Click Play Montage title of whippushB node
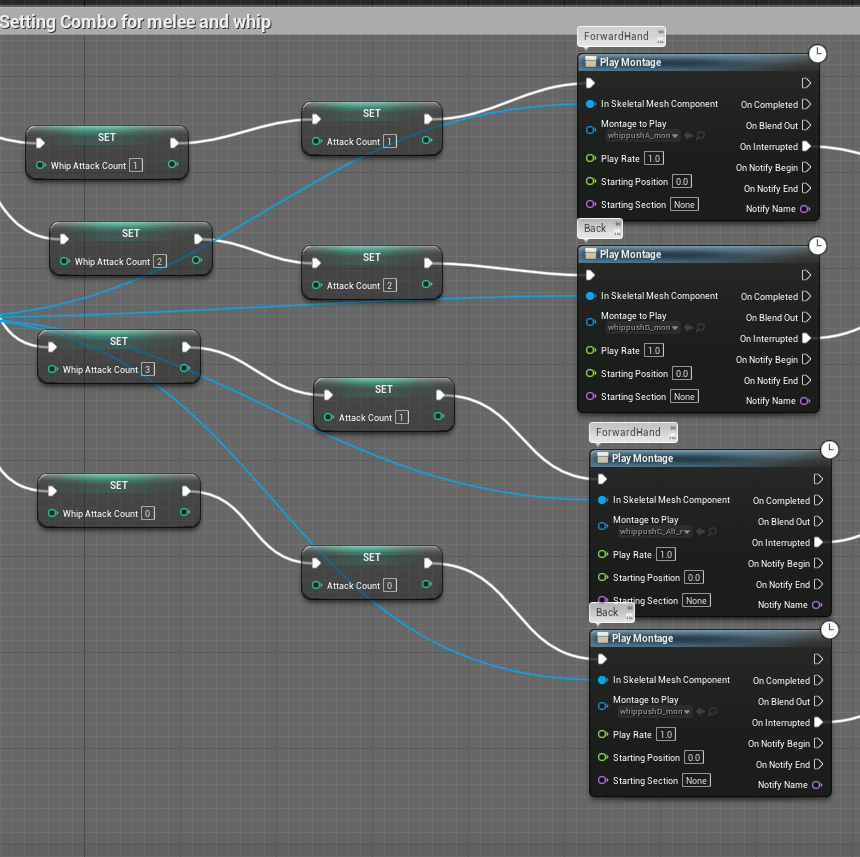The image size is (860, 857). pyautogui.click(x=630, y=255)
